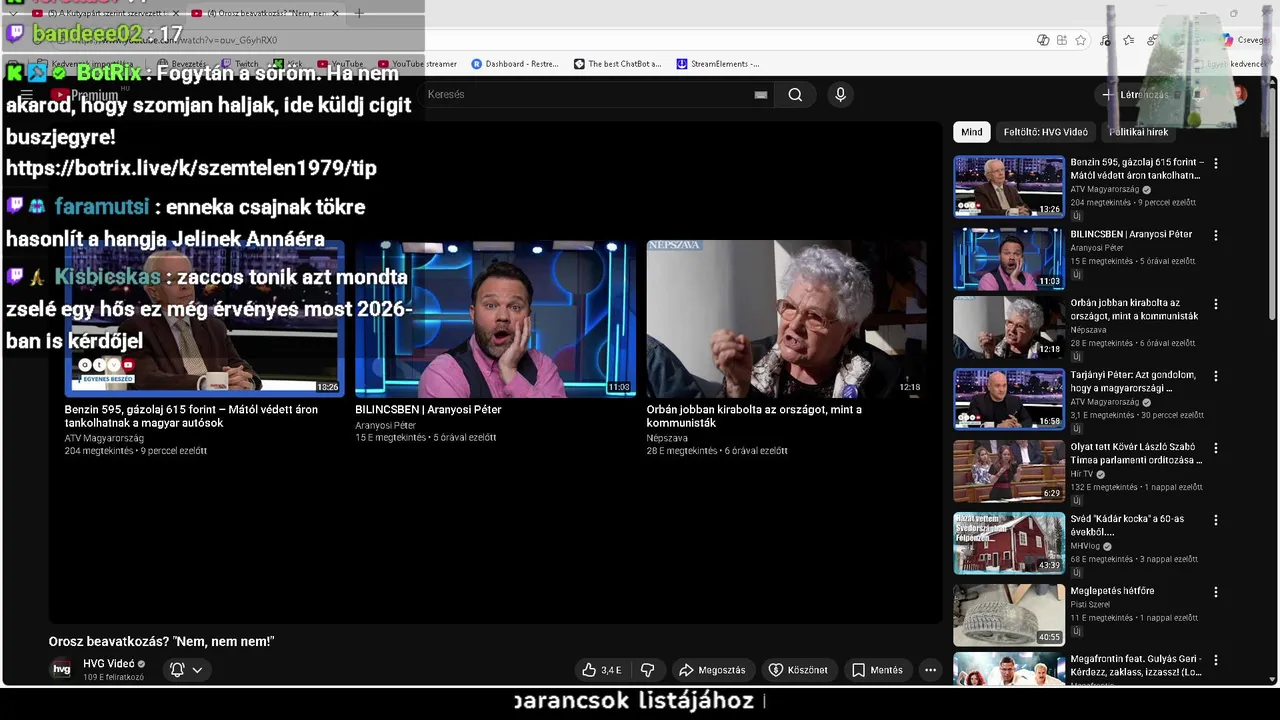Open YouTube streamer bookmark

417,64
